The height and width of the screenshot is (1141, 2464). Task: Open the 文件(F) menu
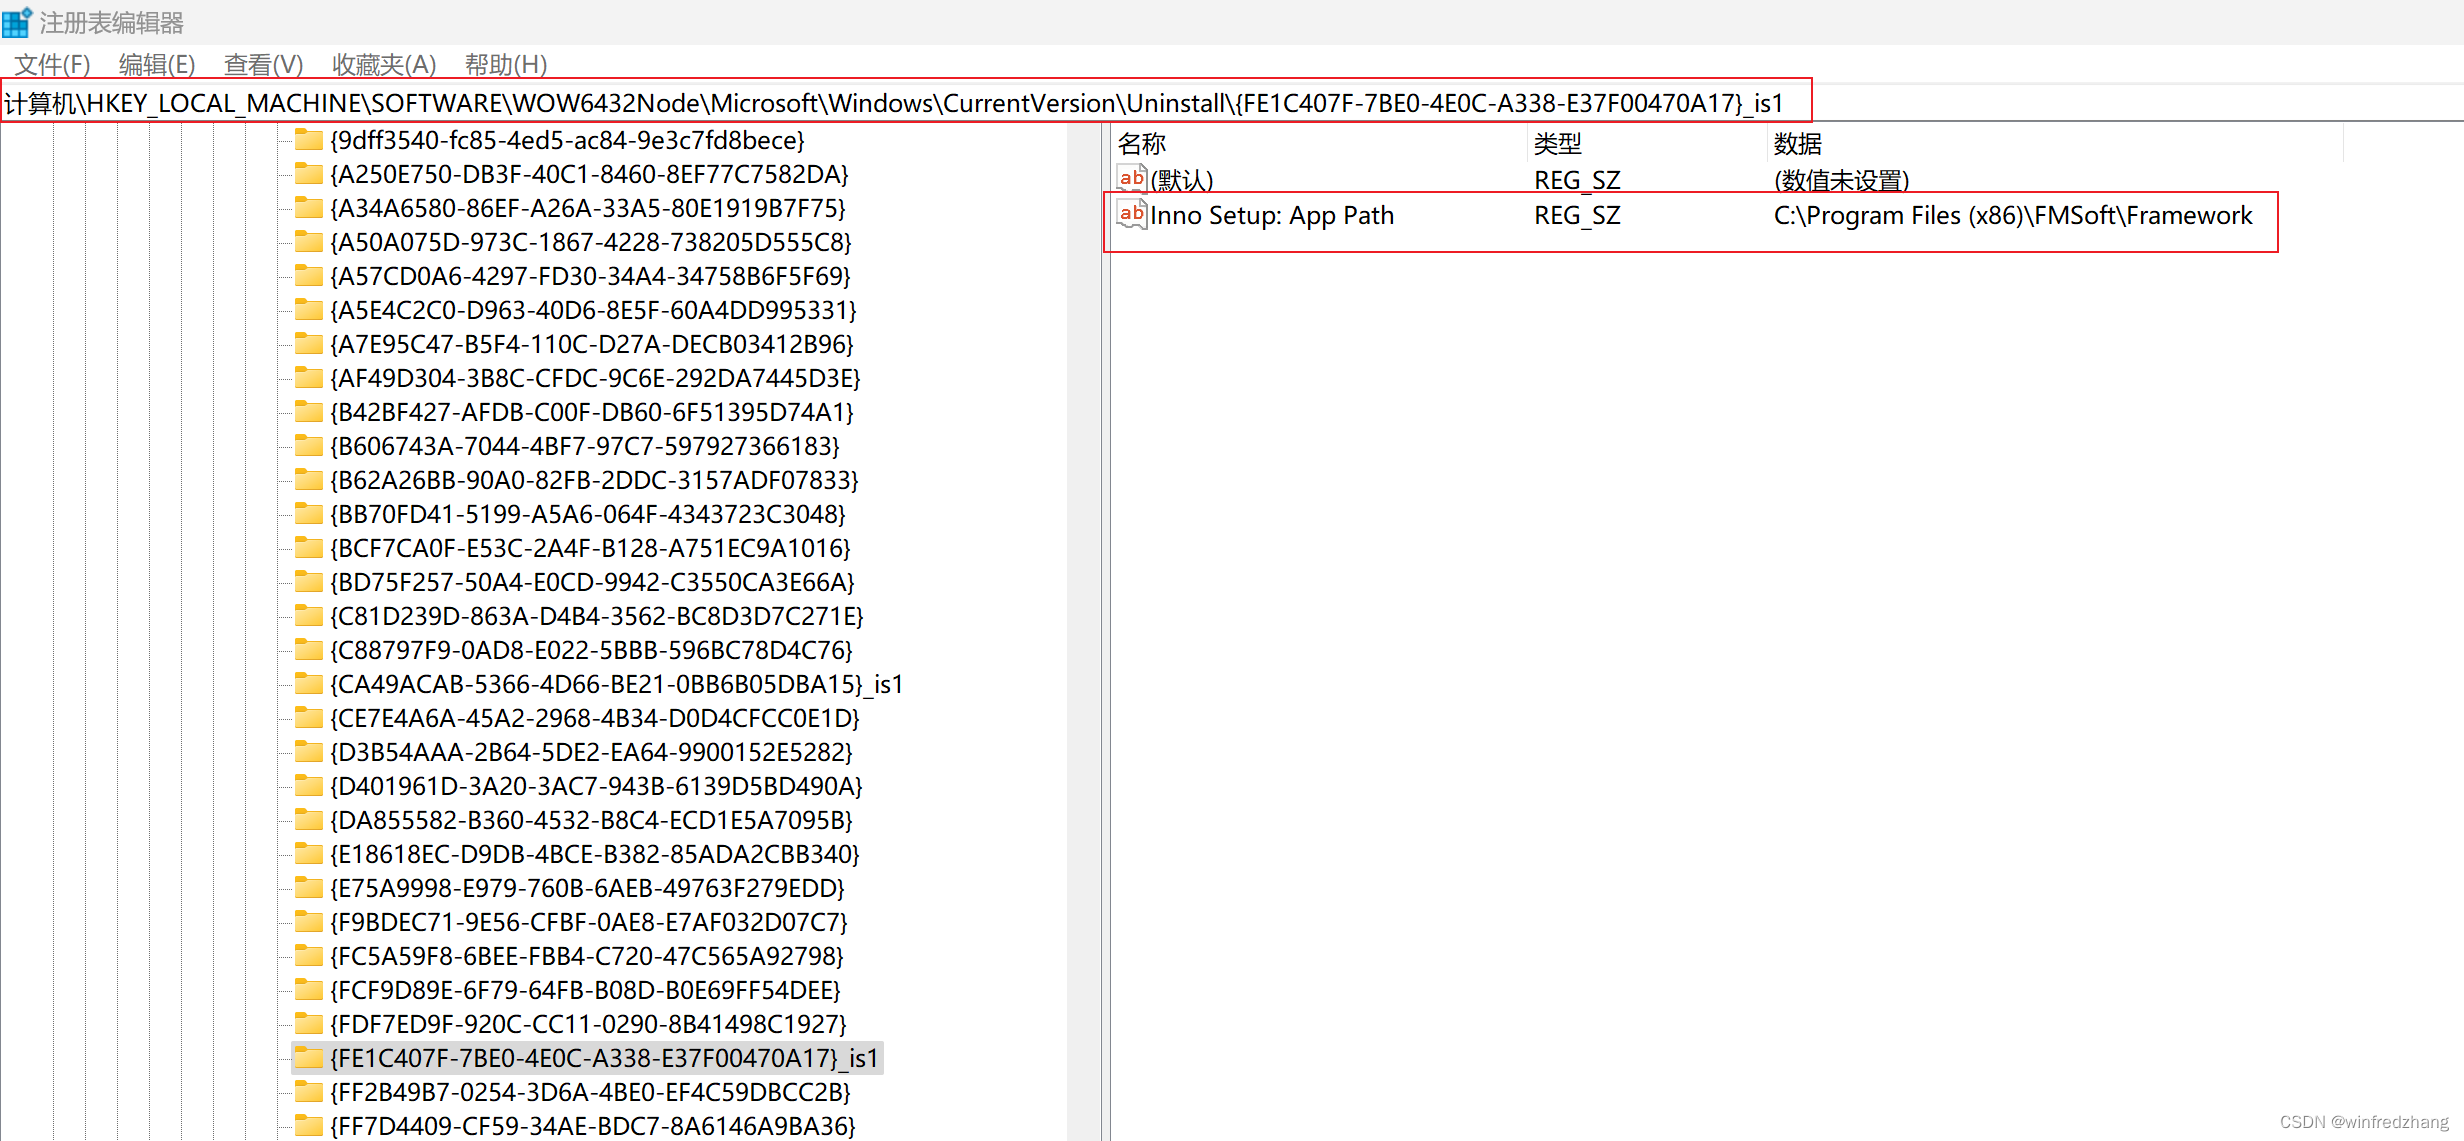(53, 65)
